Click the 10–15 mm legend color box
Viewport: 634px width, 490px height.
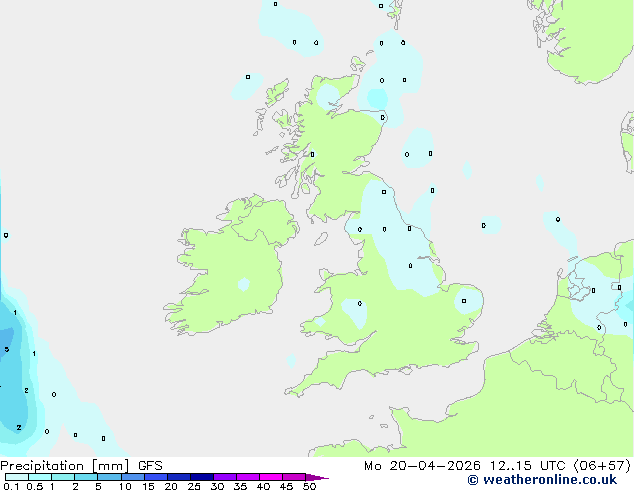pos(132,477)
